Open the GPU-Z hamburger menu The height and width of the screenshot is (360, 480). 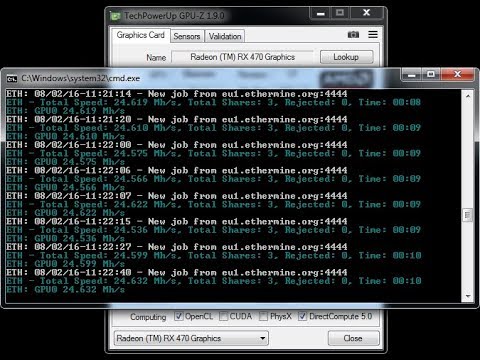click(x=373, y=34)
